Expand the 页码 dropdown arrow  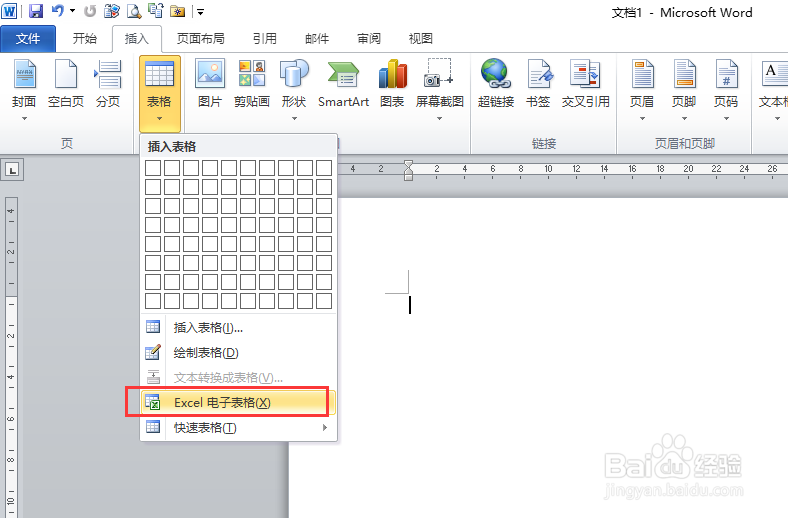tap(726, 119)
